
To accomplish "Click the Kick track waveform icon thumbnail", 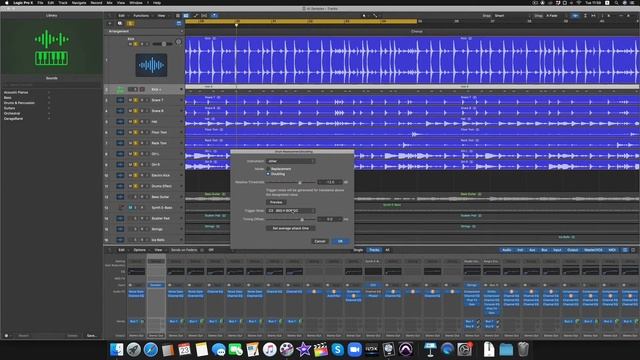I will tap(151, 65).
